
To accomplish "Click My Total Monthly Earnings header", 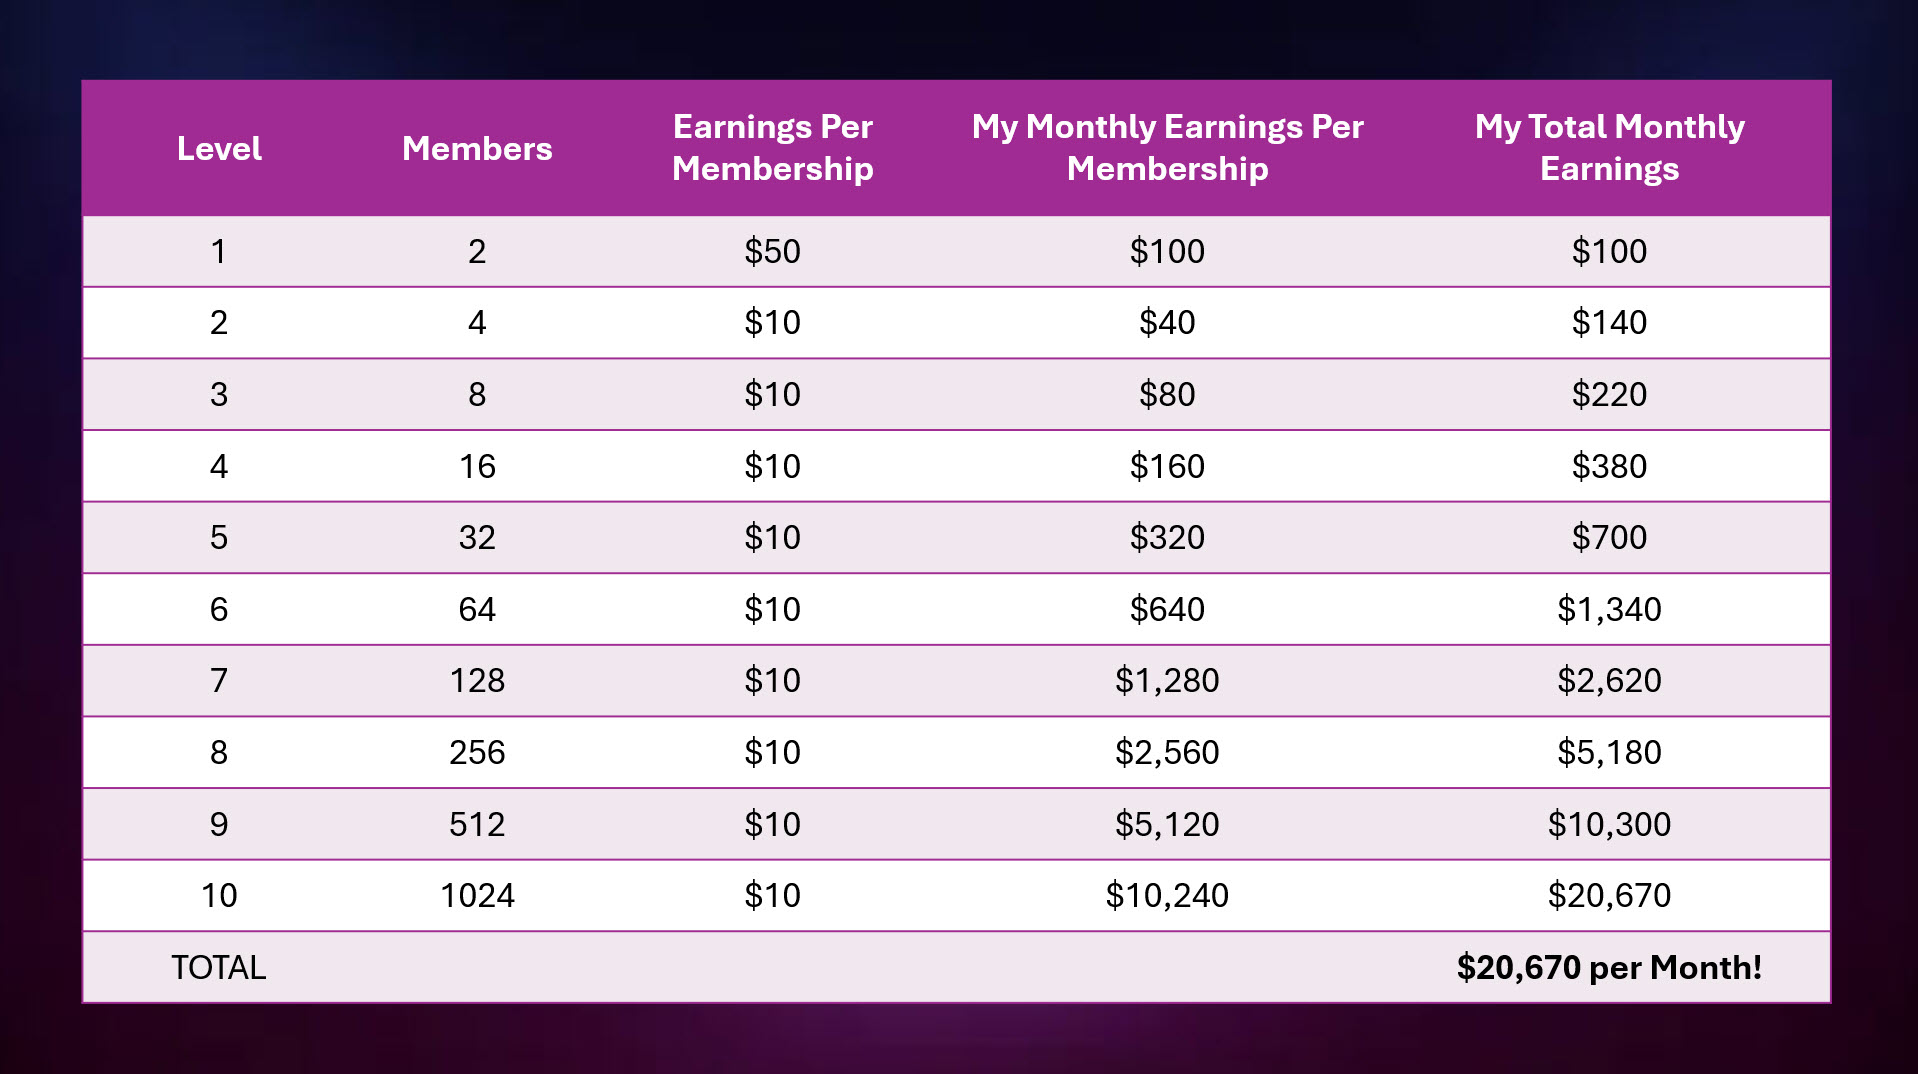I will point(1609,148).
